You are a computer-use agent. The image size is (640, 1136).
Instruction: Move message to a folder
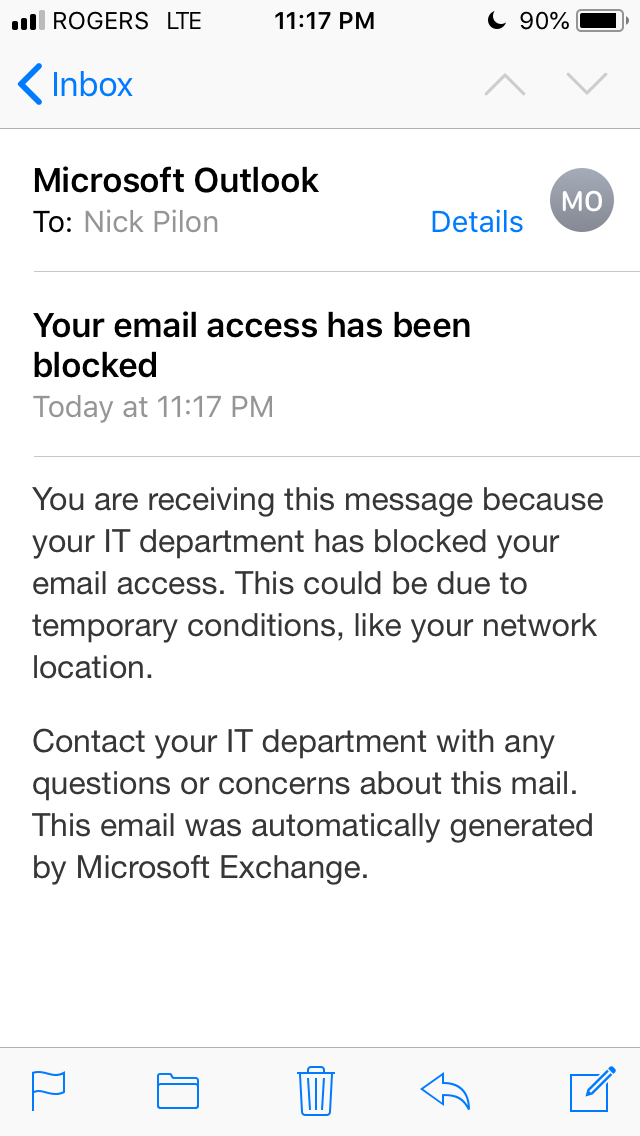click(178, 1090)
